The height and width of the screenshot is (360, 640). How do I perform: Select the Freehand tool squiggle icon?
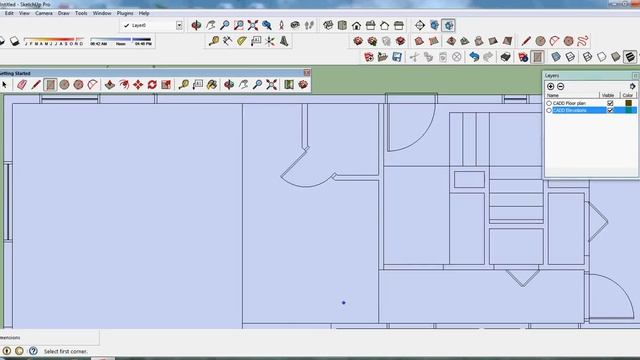coord(583,41)
